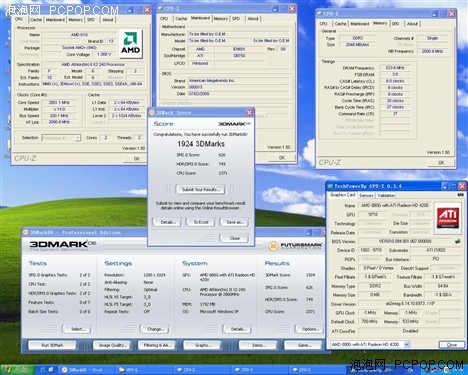Image resolution: width=468 pixels, height=375 pixels.
Task: Open the Memory tab in the CPU-Z Mainboard window
Action: [x=221, y=19]
